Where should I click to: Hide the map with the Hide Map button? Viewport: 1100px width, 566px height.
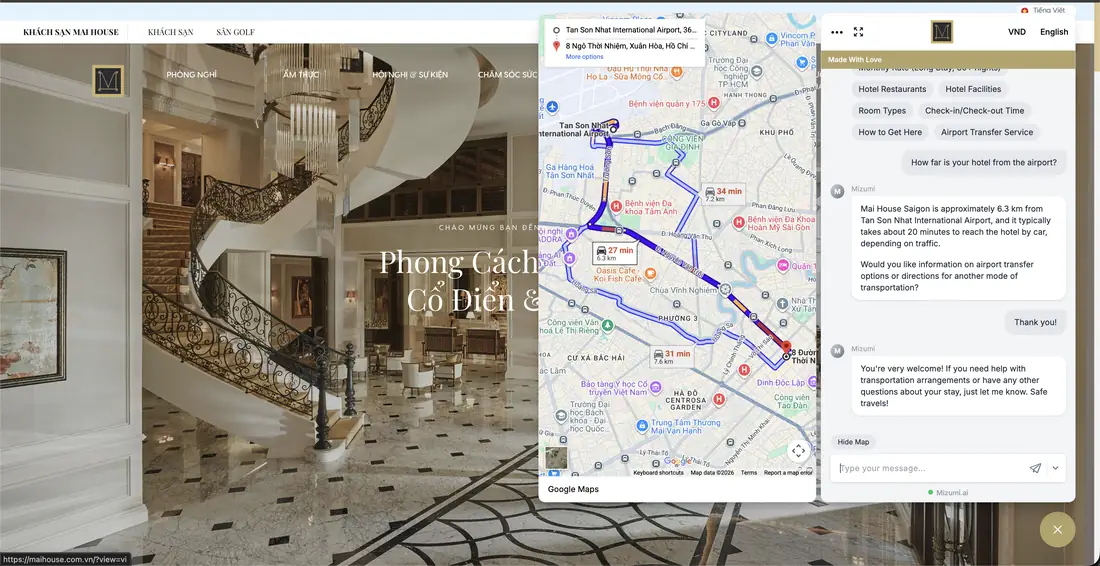click(x=853, y=442)
